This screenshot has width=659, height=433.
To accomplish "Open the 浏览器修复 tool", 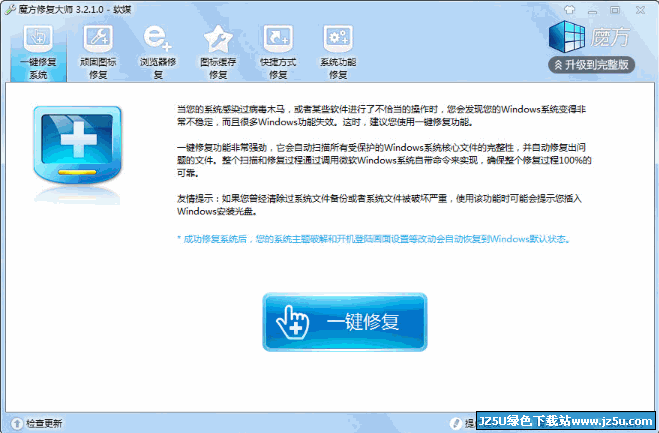I will [158, 53].
